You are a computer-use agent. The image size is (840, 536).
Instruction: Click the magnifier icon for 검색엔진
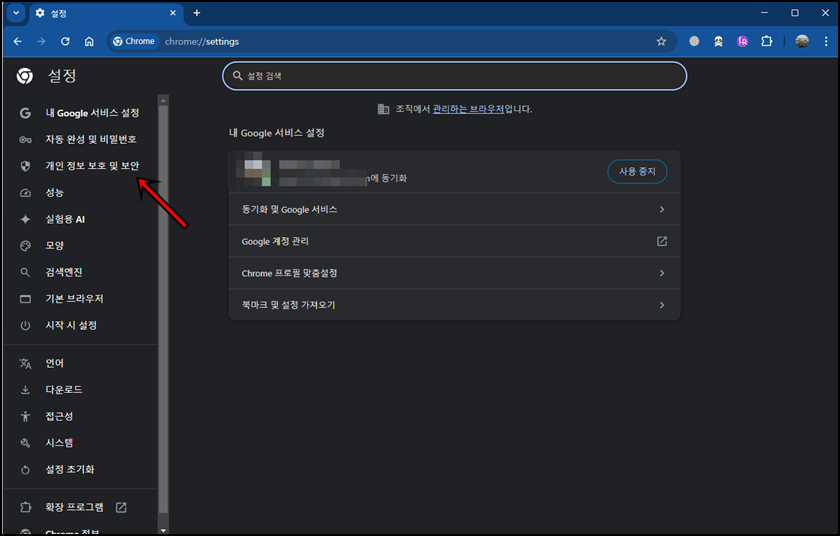[x=25, y=272]
